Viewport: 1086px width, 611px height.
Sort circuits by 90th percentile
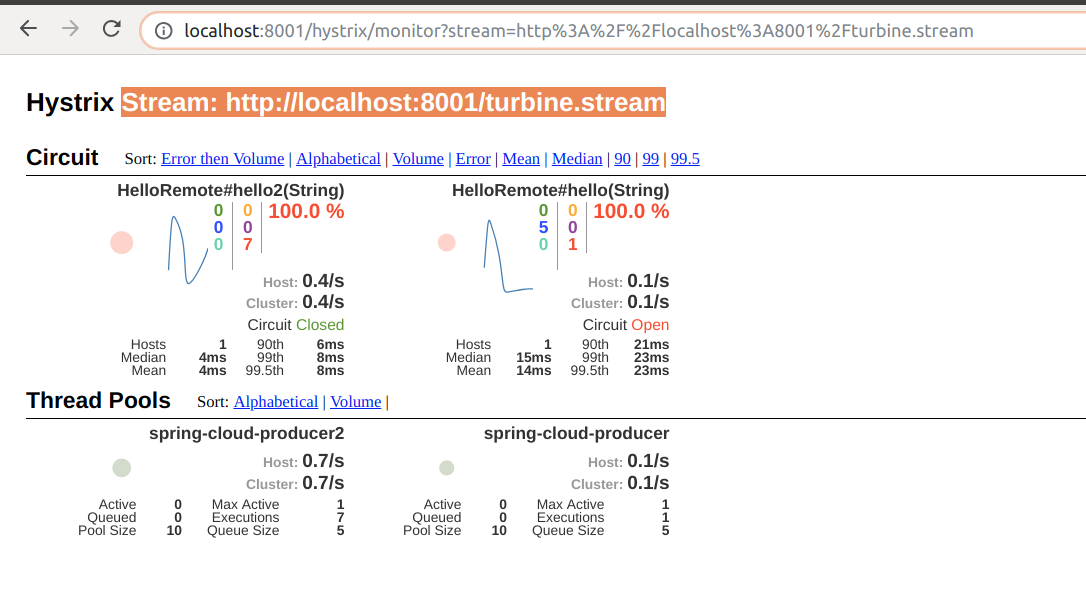[x=623, y=159]
